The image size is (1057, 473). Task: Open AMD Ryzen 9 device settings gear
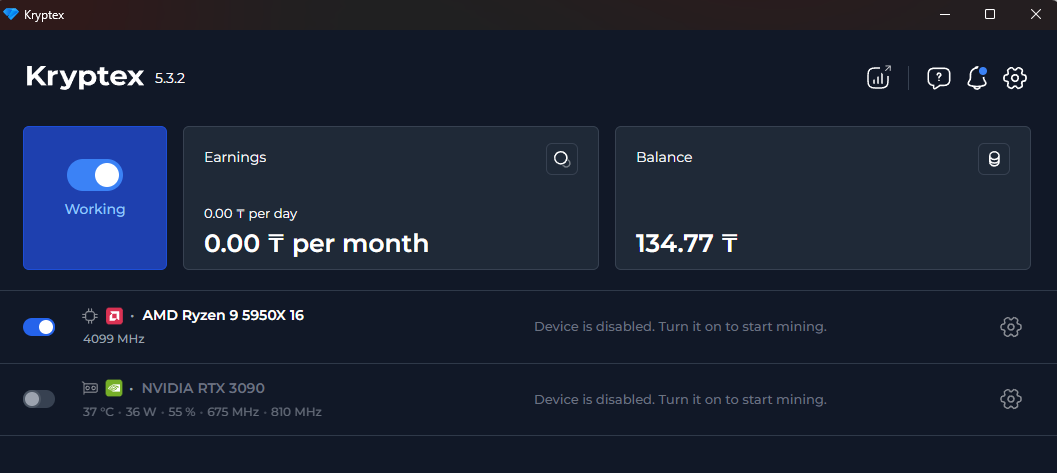pos(1010,326)
